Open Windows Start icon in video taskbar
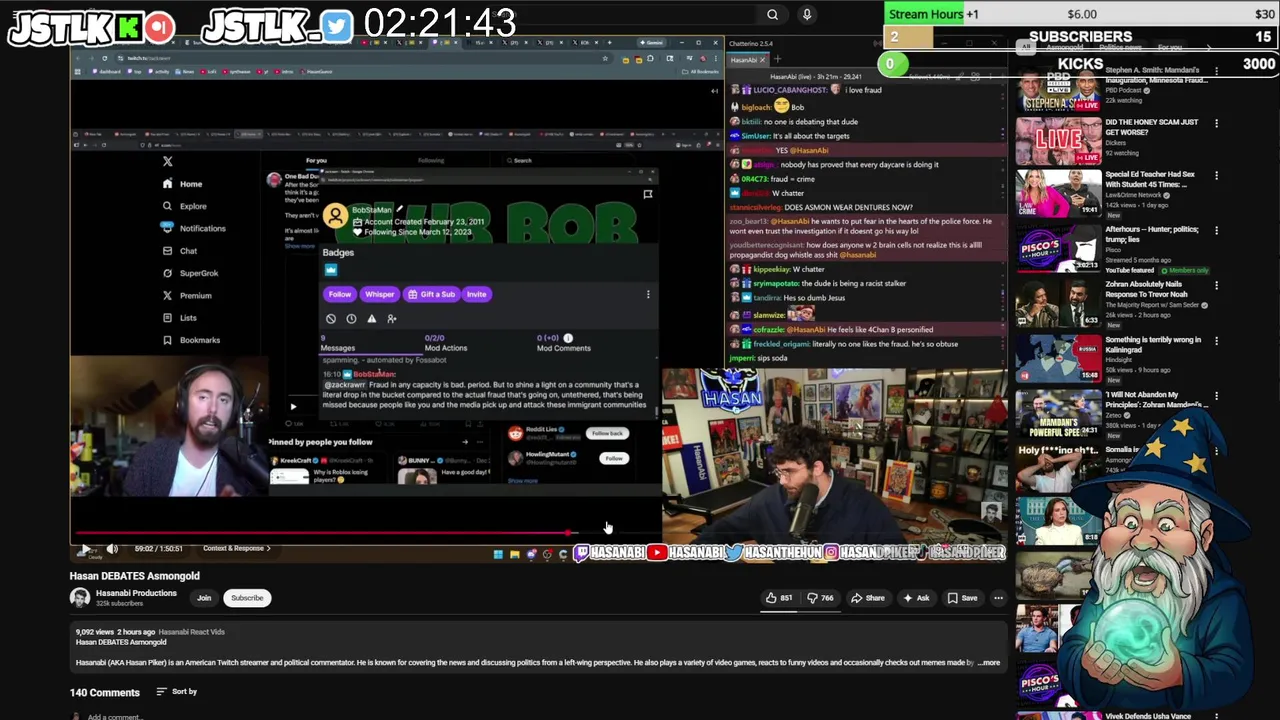Image resolution: width=1280 pixels, height=720 pixels. point(498,554)
